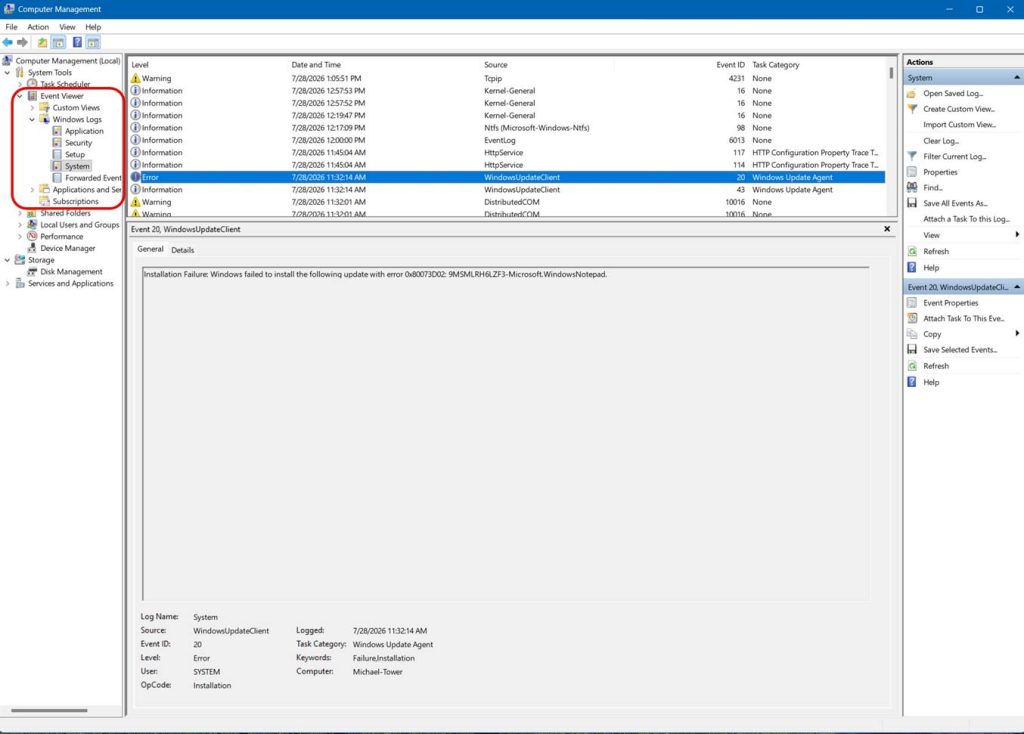The width and height of the screenshot is (1024, 734).
Task: Click the Up one level folder icon
Action: [42, 42]
